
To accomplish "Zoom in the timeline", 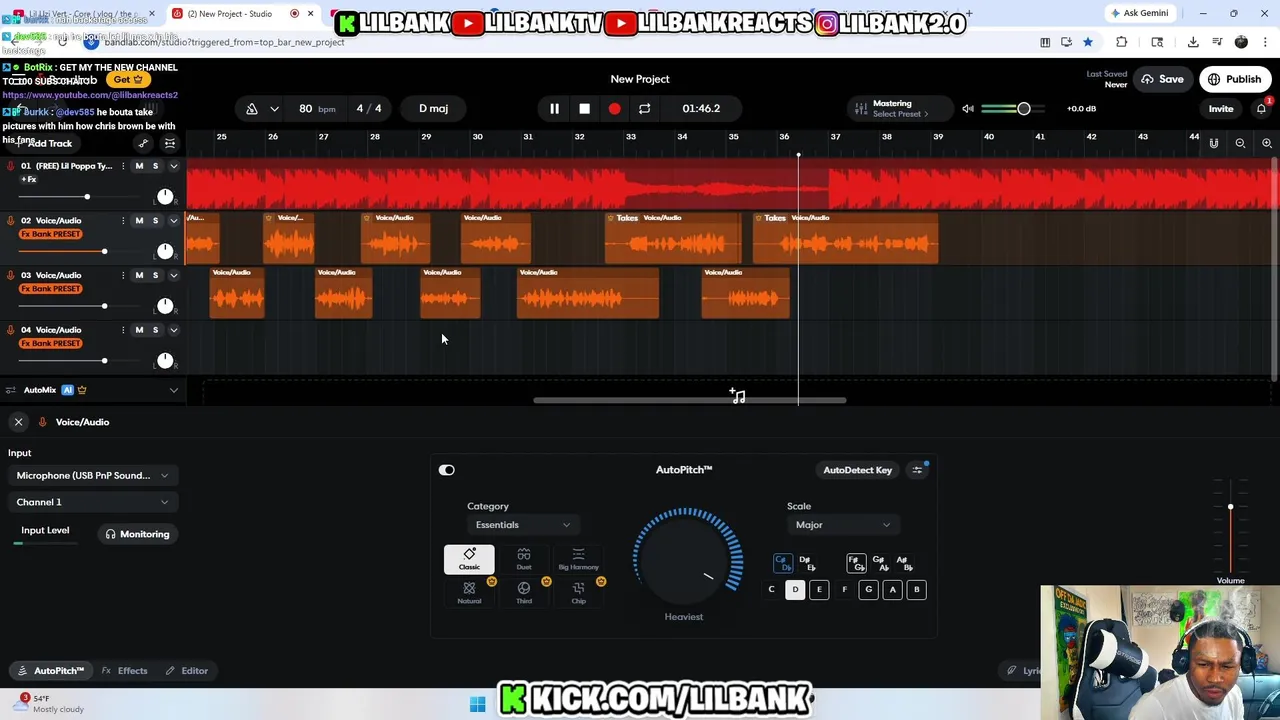I will click(1266, 143).
